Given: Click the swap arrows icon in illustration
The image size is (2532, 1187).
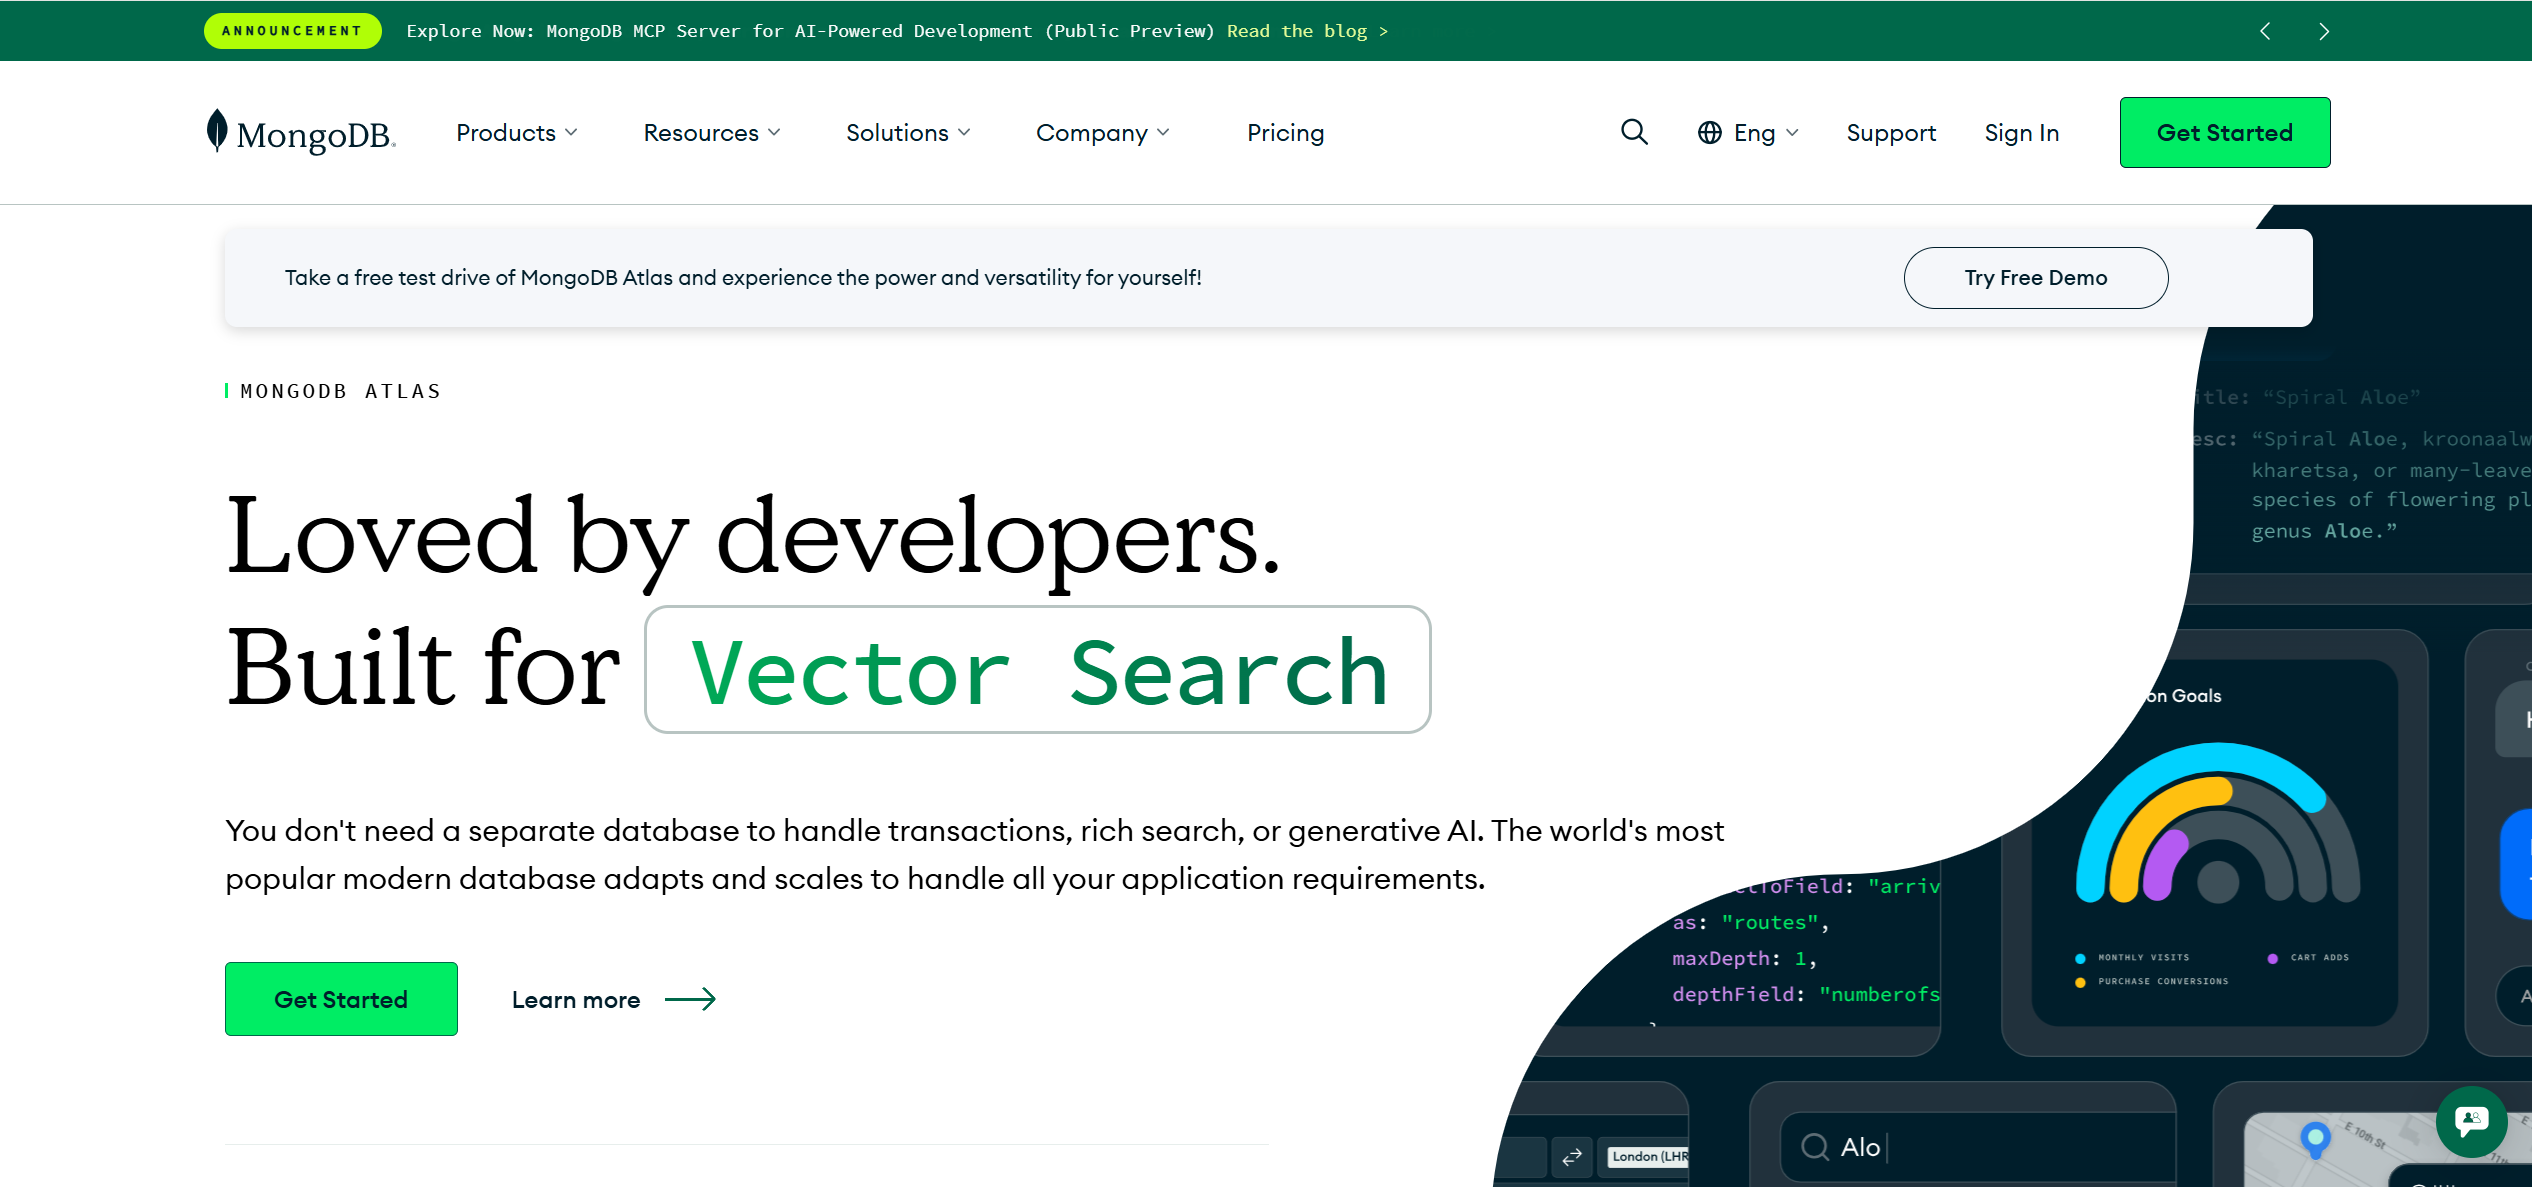Looking at the screenshot, I should [1572, 1157].
